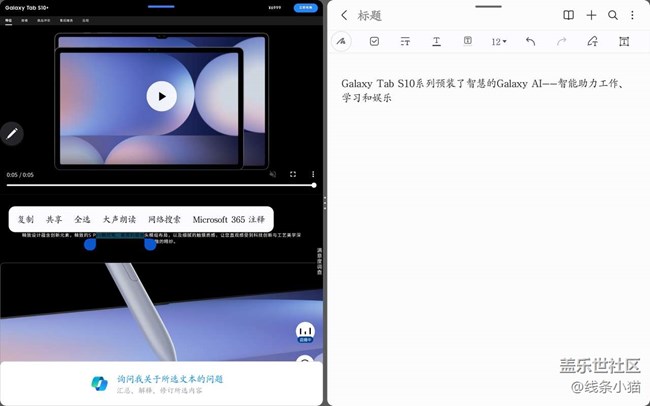Go back from the note editor
This screenshot has height=406, width=650.
[344, 15]
